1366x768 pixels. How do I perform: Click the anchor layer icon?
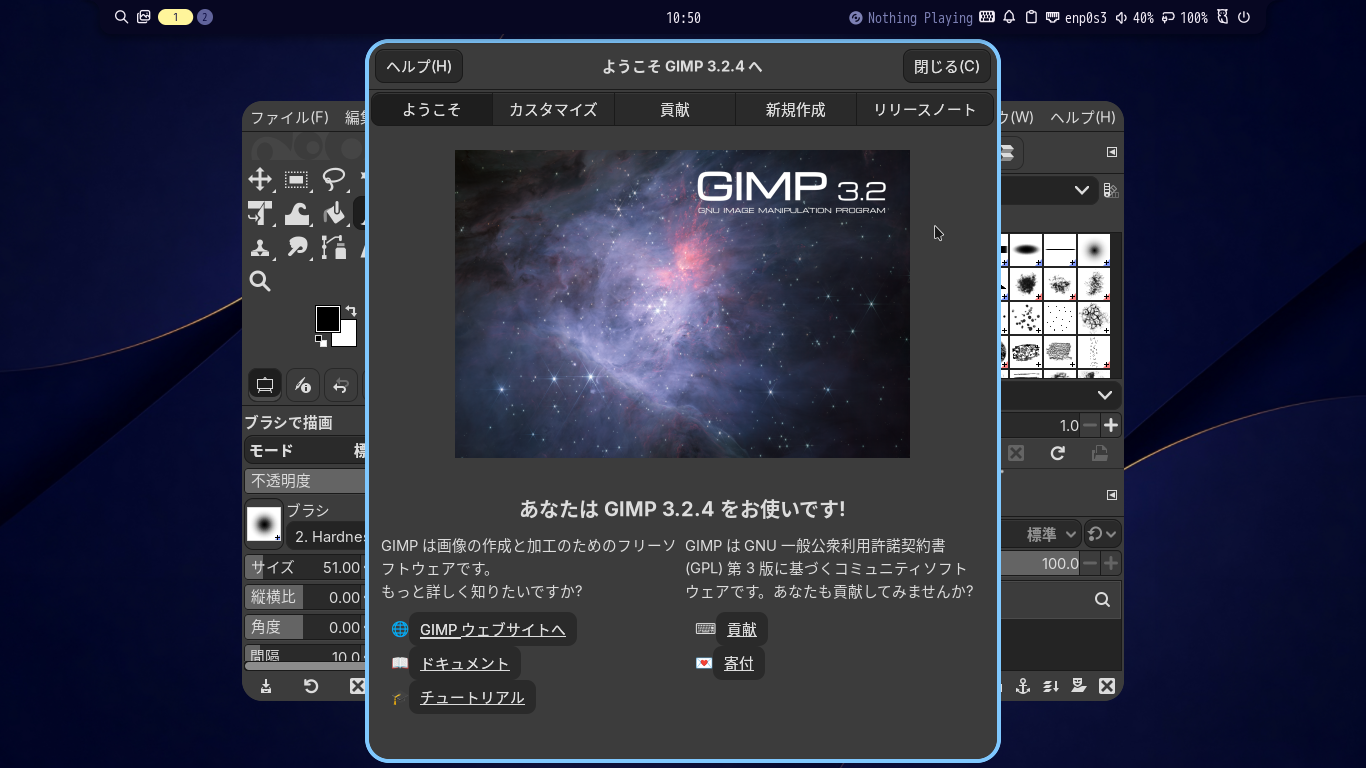click(x=1023, y=686)
